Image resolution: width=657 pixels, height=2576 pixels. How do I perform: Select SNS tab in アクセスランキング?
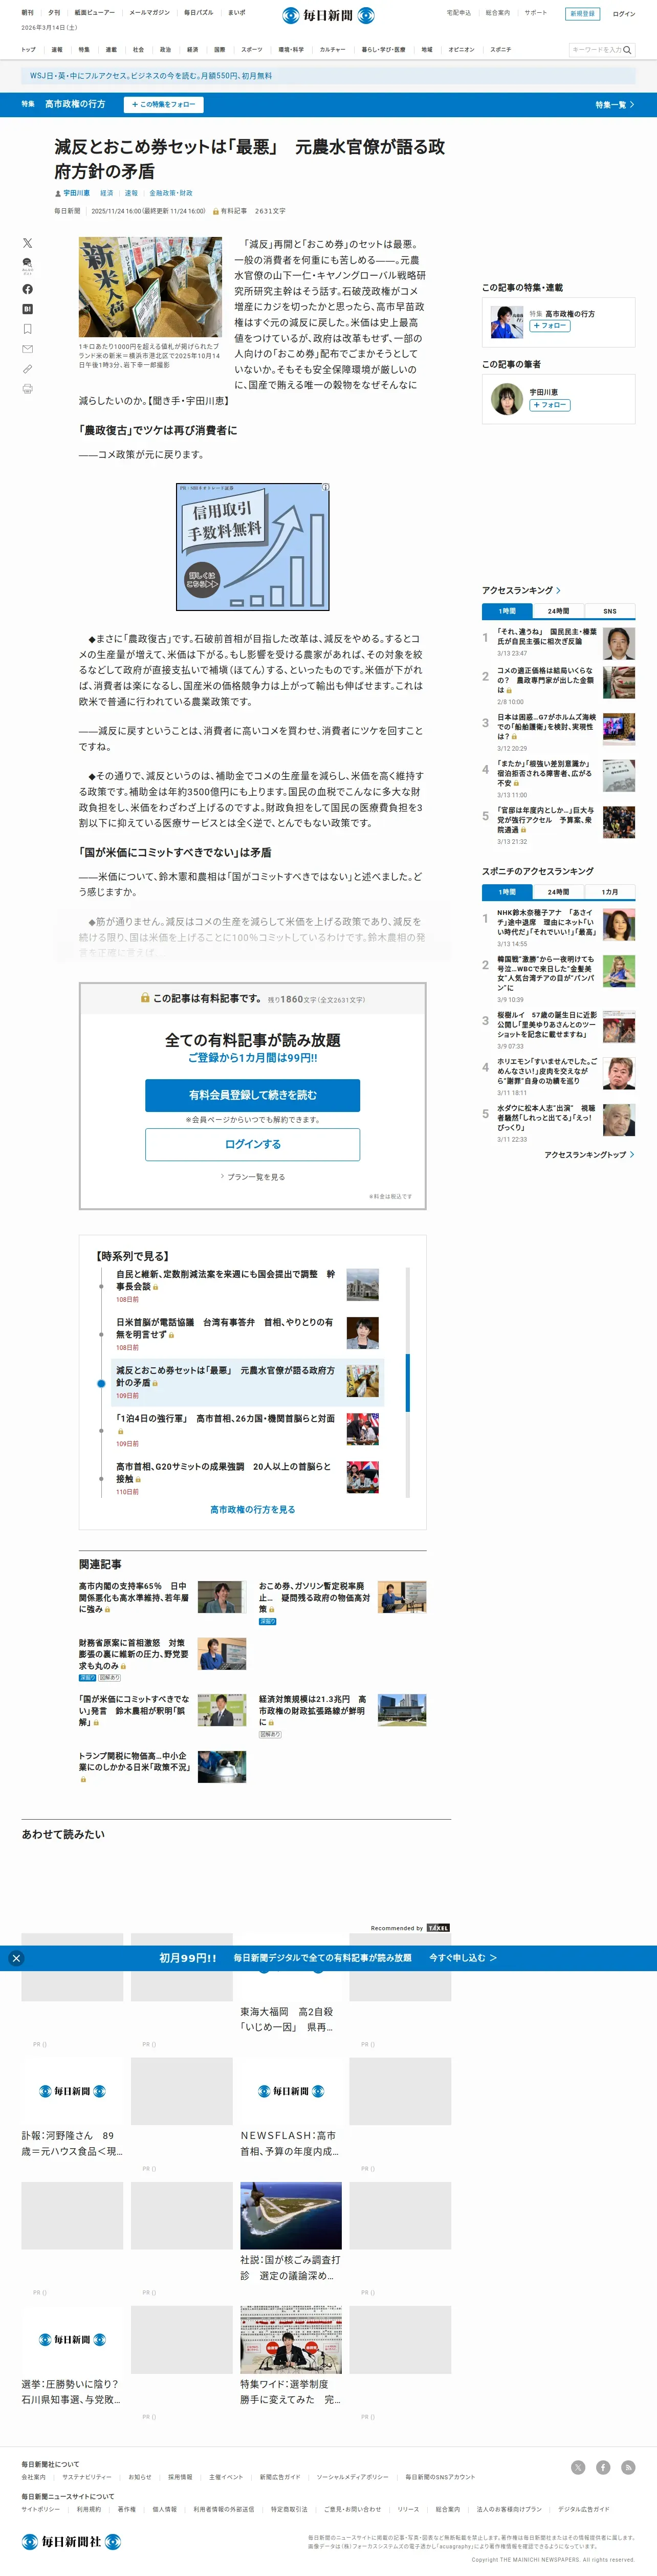609,611
